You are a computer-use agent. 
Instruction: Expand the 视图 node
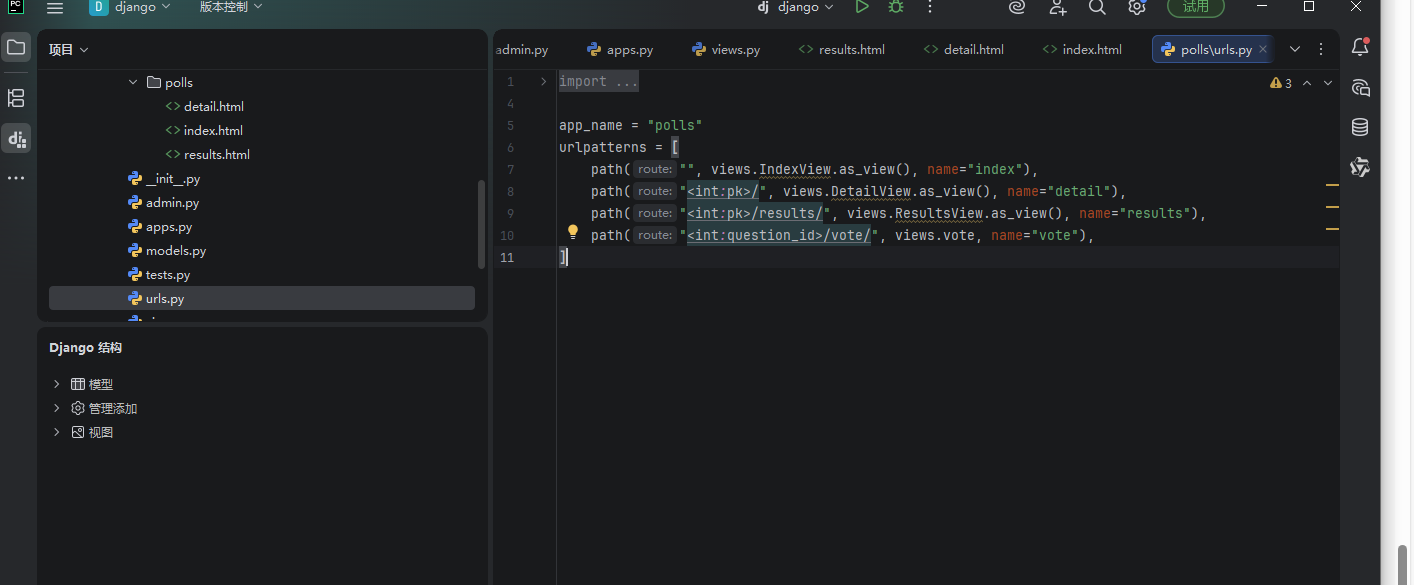pyautogui.click(x=57, y=432)
